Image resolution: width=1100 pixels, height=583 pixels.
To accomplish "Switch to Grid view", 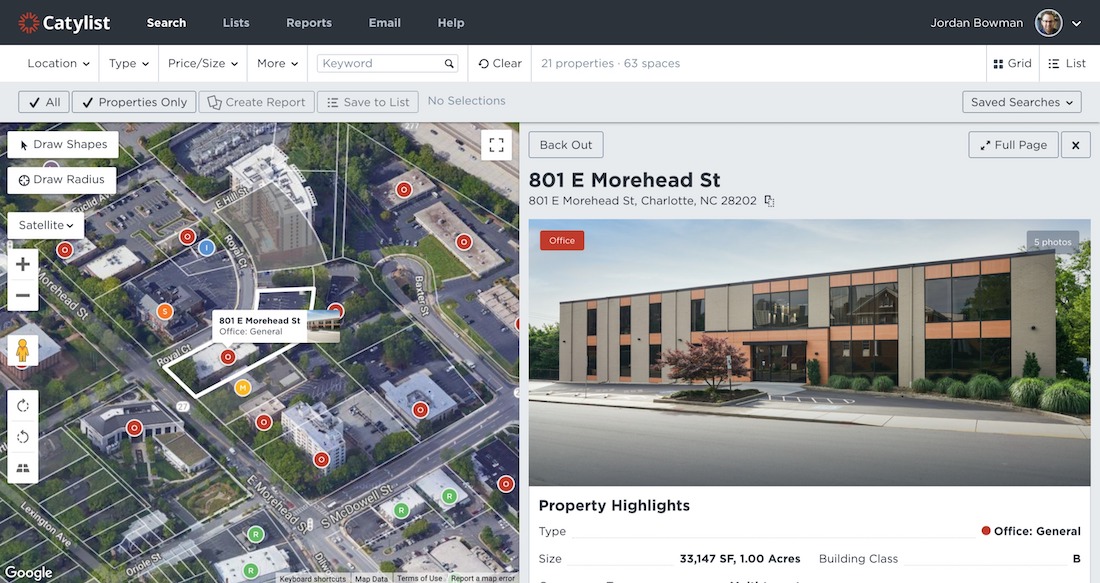I will (x=1012, y=64).
